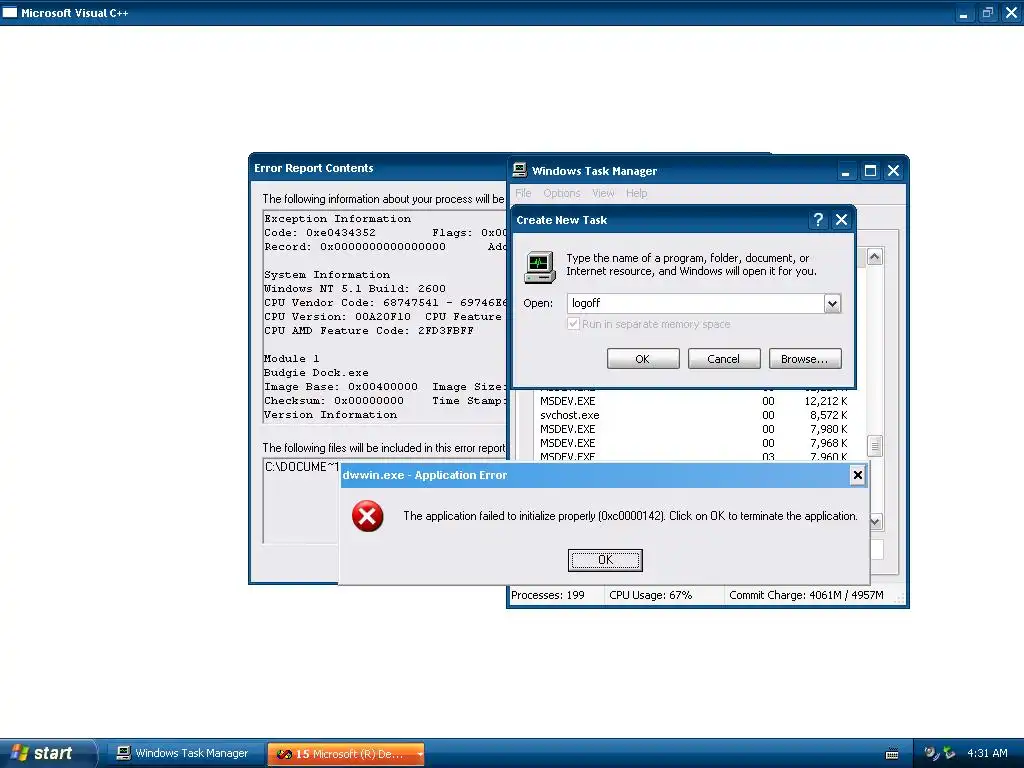The width and height of the screenshot is (1024, 768).
Task: Open the Start menu
Action: [x=48, y=753]
